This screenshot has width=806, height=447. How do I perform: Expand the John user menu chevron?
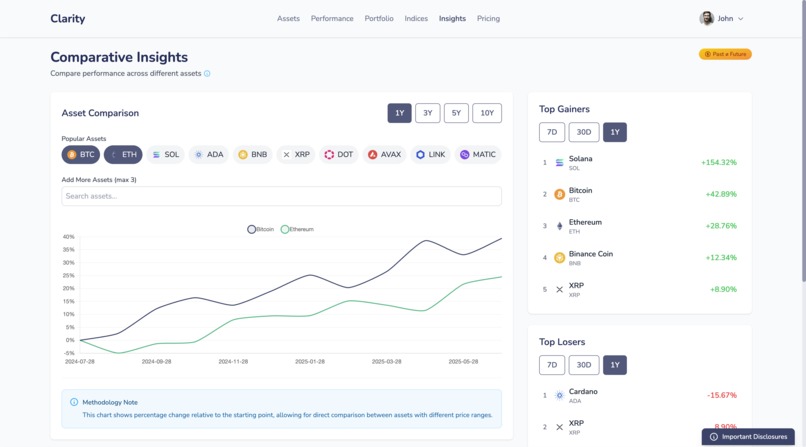[741, 18]
